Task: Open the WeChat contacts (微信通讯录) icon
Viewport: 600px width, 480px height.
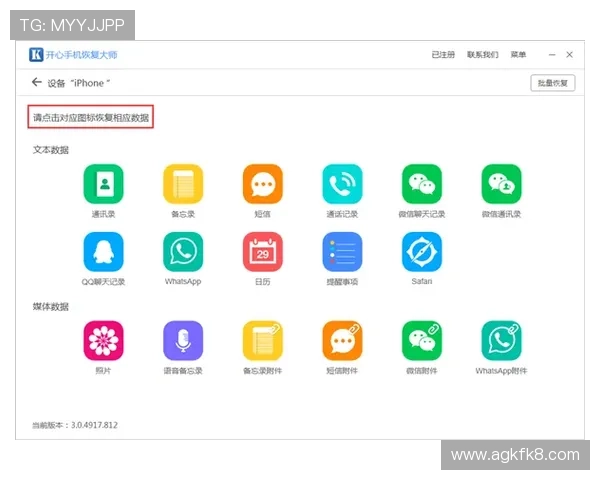Action: (501, 184)
